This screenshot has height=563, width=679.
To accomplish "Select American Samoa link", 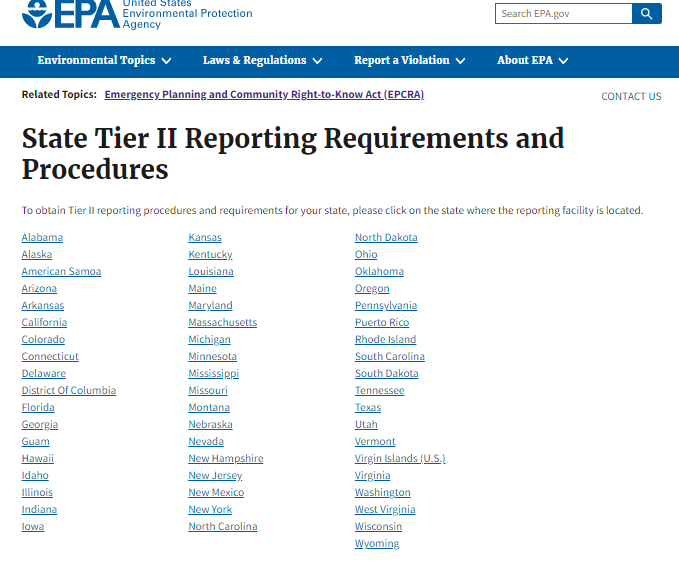I will (61, 271).
